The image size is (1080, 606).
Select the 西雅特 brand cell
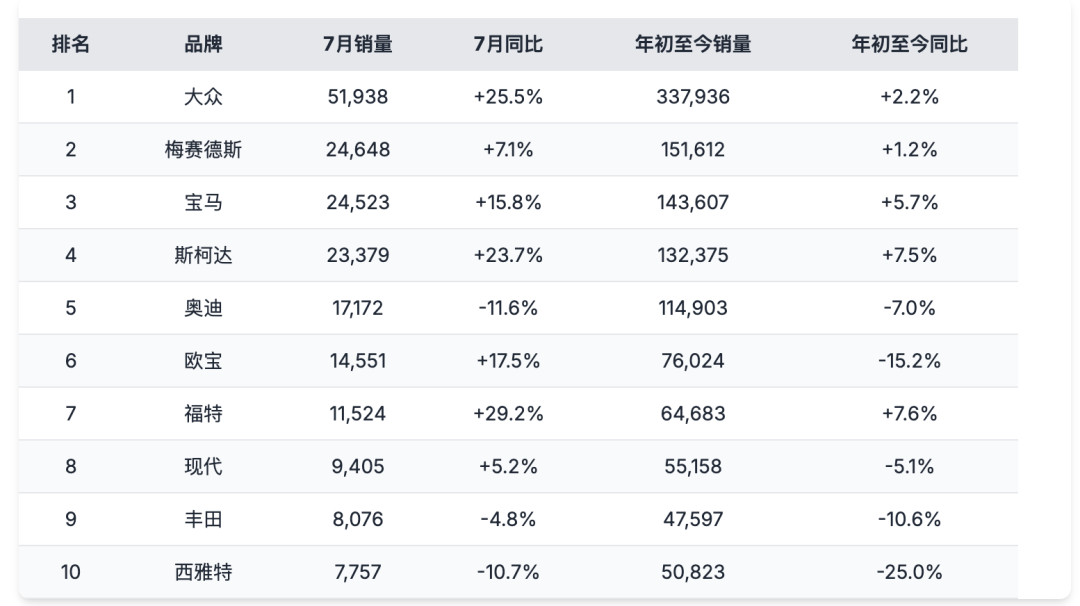pos(203,572)
